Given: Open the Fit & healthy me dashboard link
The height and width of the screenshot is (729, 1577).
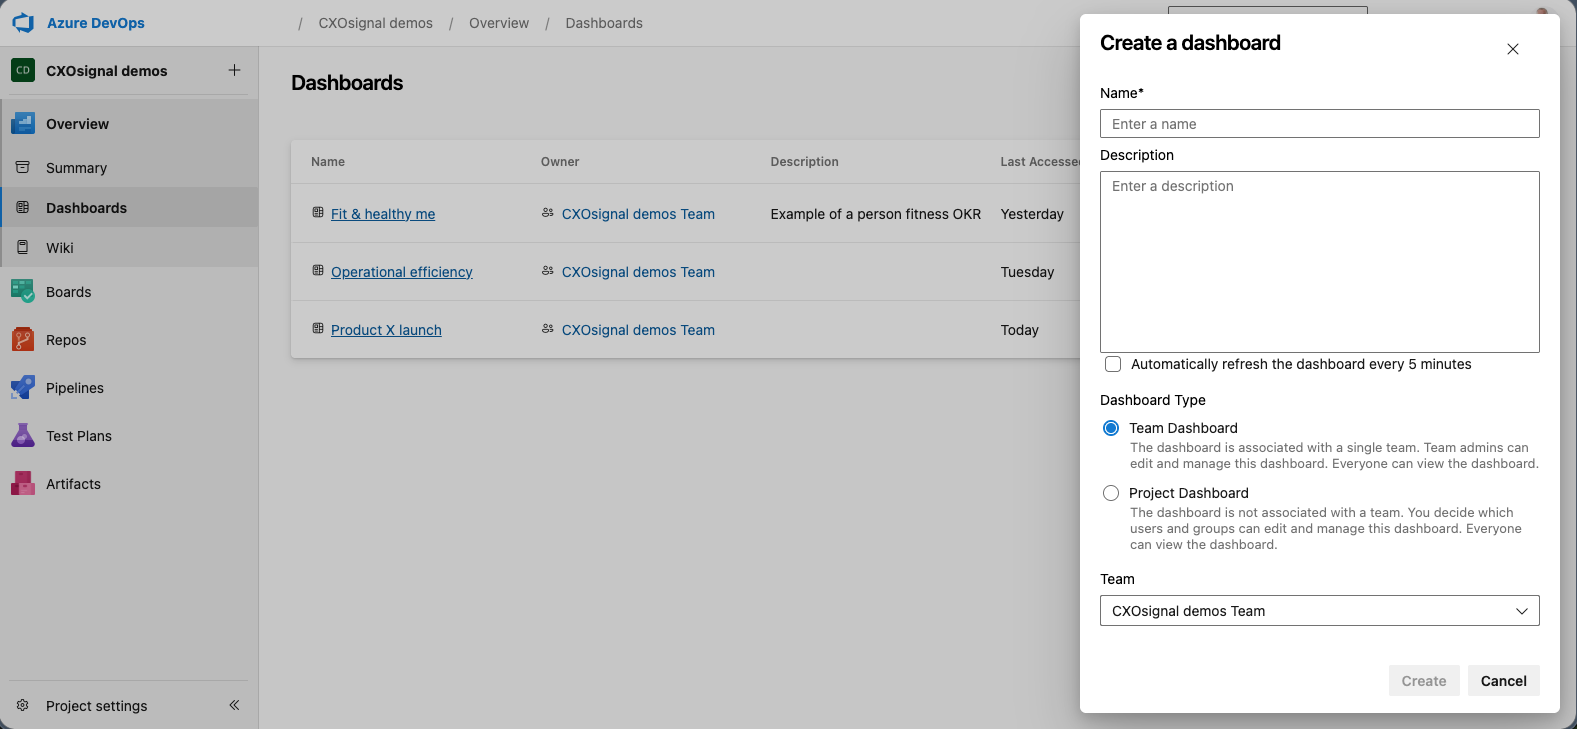Looking at the screenshot, I should 383,214.
